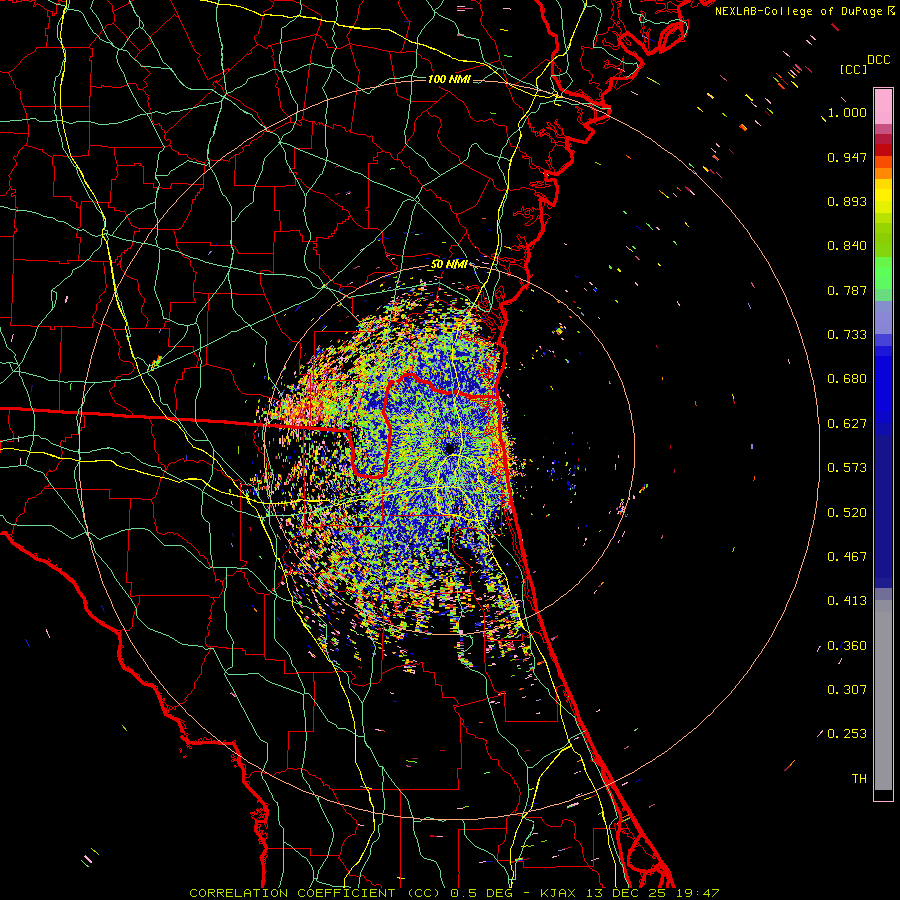Click the 0.413 value on color scale
The image size is (900, 900).
[847, 601]
